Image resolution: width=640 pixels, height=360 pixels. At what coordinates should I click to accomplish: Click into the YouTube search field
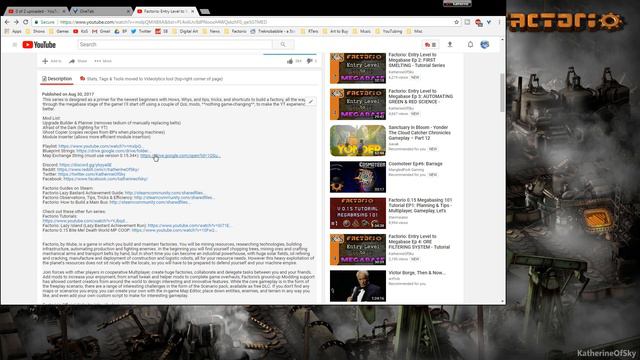[175, 44]
